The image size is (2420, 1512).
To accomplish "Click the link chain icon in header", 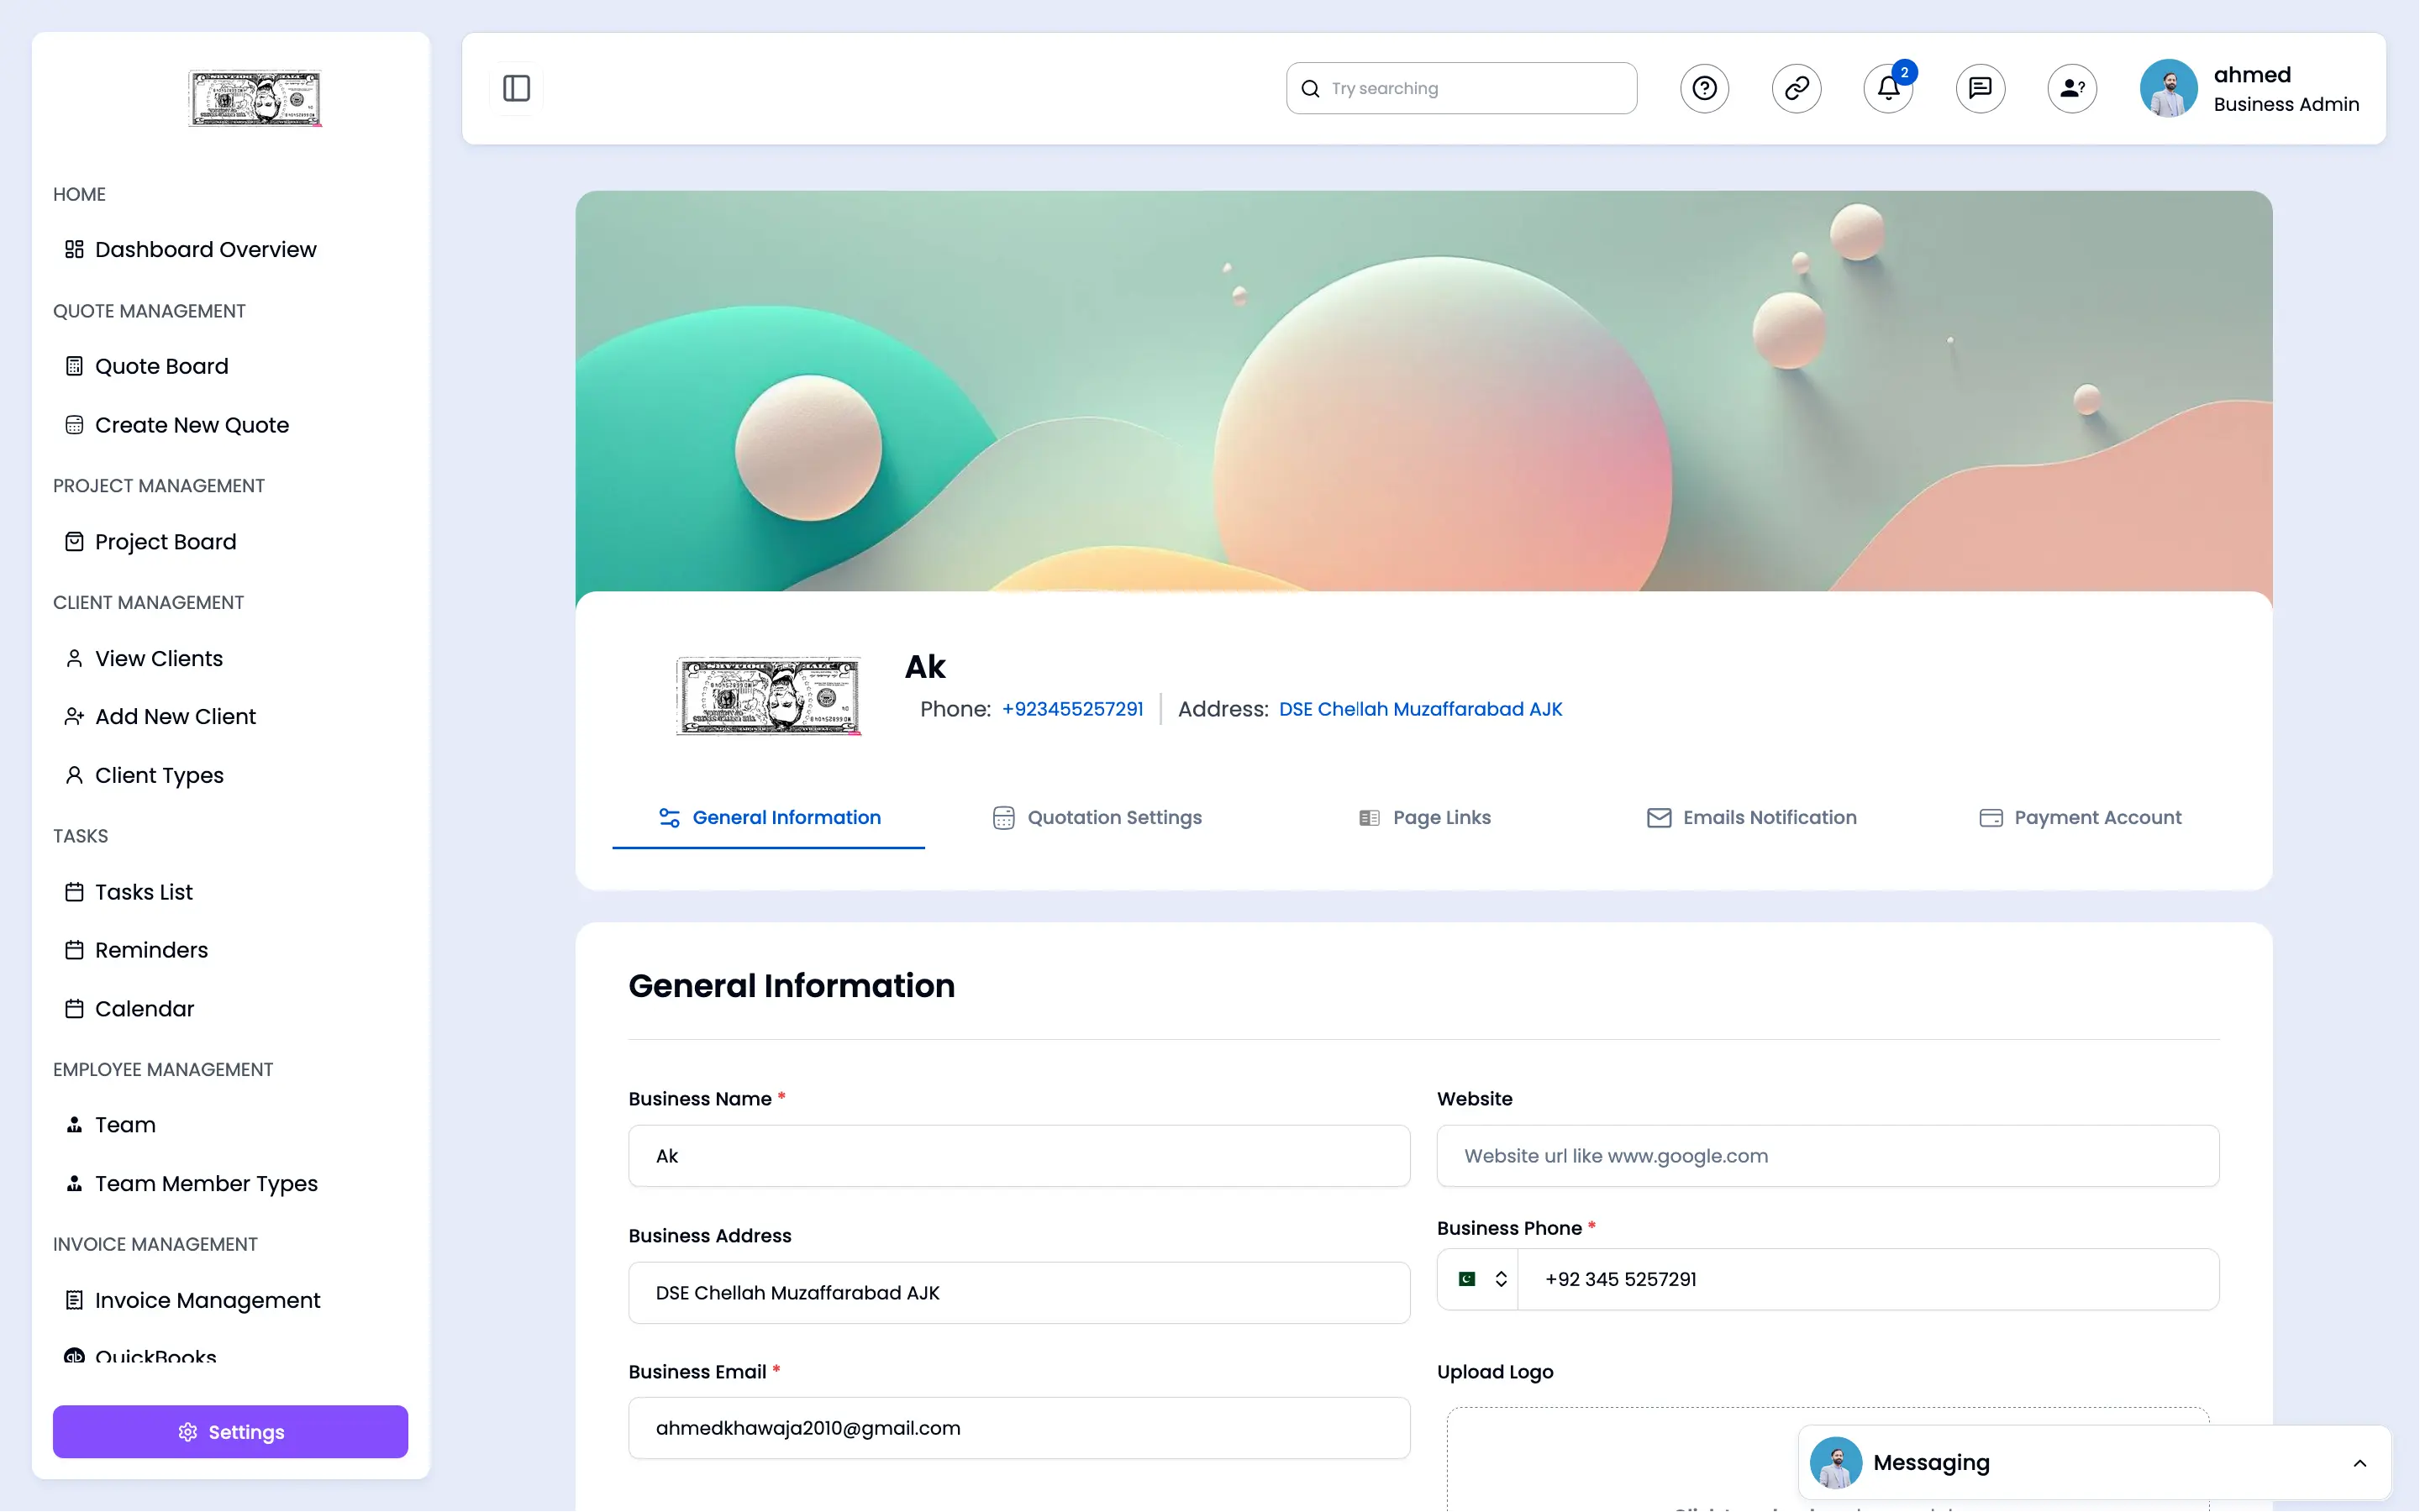I will pos(1796,88).
